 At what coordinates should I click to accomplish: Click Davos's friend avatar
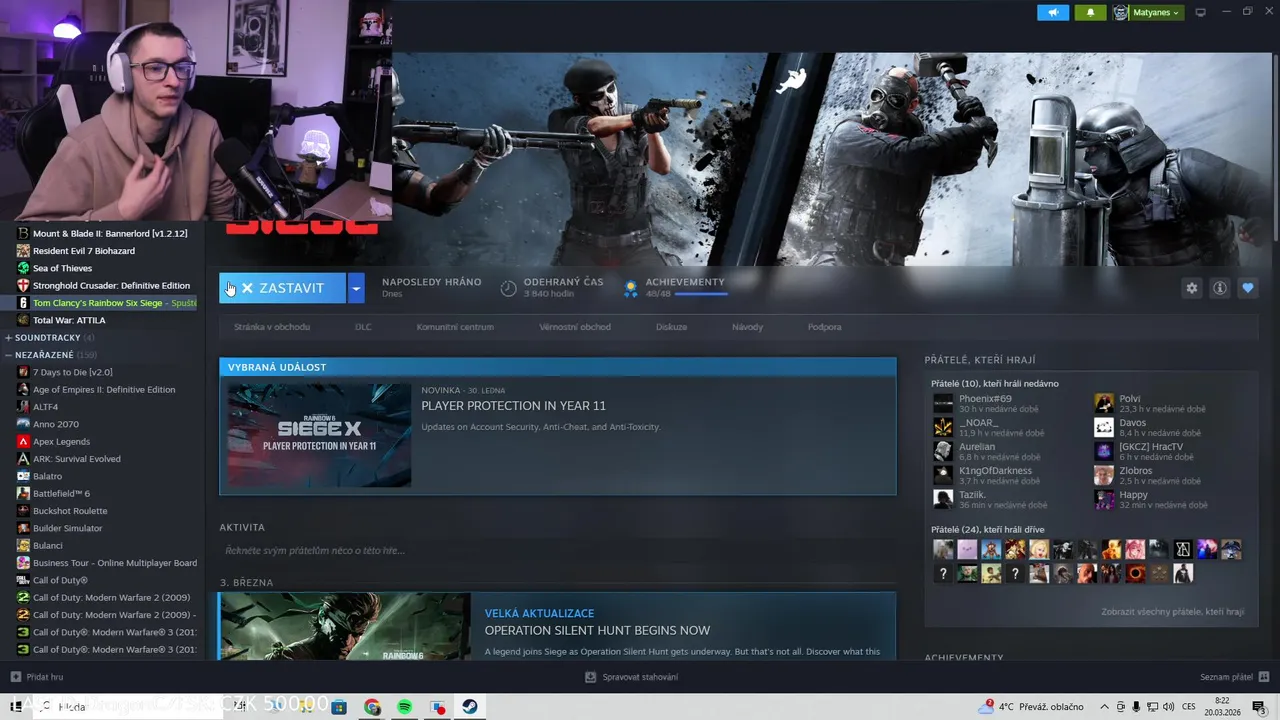[x=1104, y=427]
